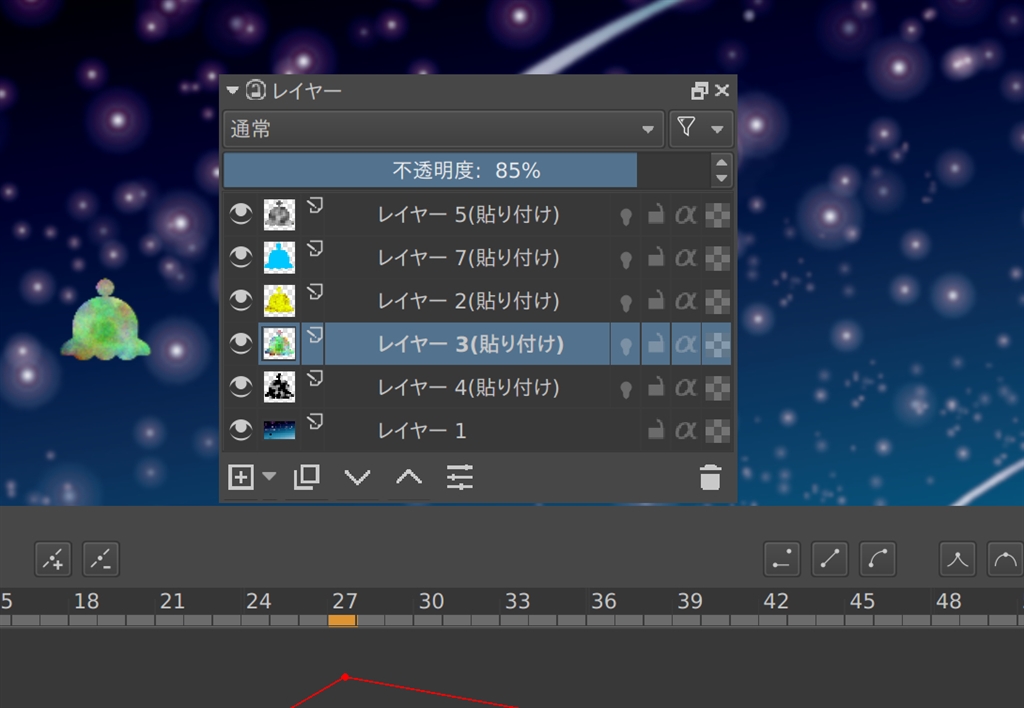Click the 不透明度 85% opacity slider
Image resolution: width=1024 pixels, height=708 pixels.
coord(467,170)
